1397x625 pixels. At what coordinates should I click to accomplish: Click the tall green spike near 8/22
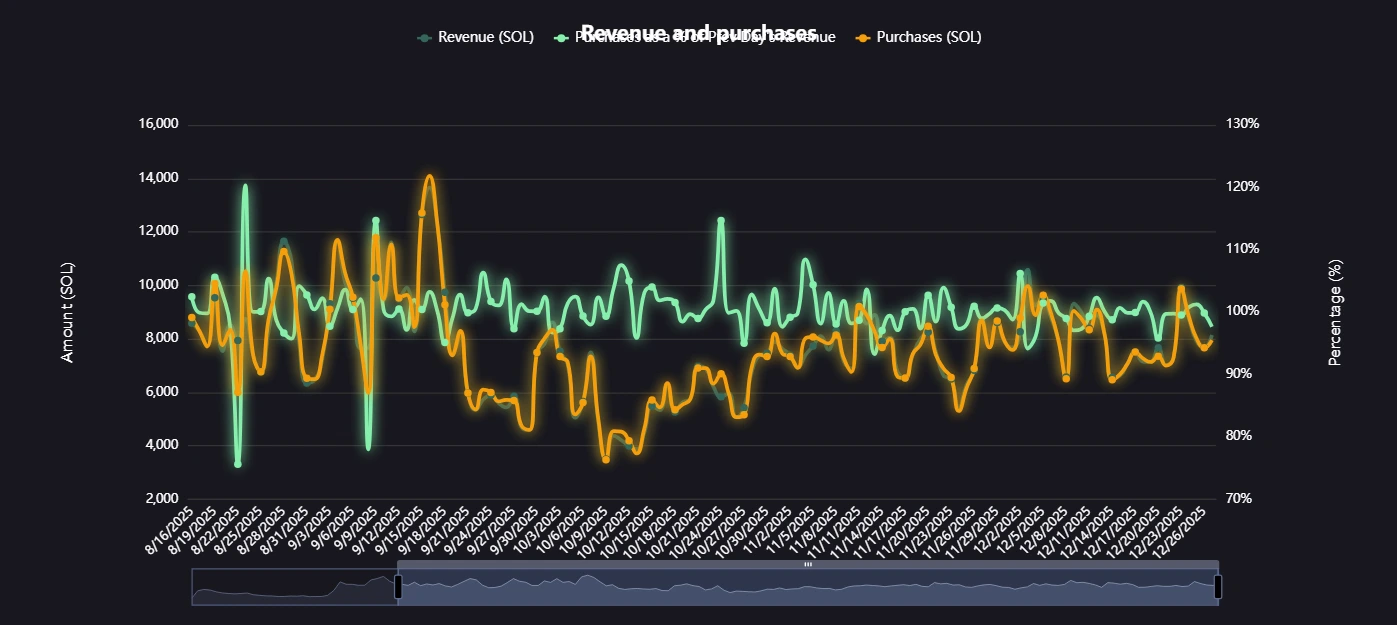[x=243, y=186]
